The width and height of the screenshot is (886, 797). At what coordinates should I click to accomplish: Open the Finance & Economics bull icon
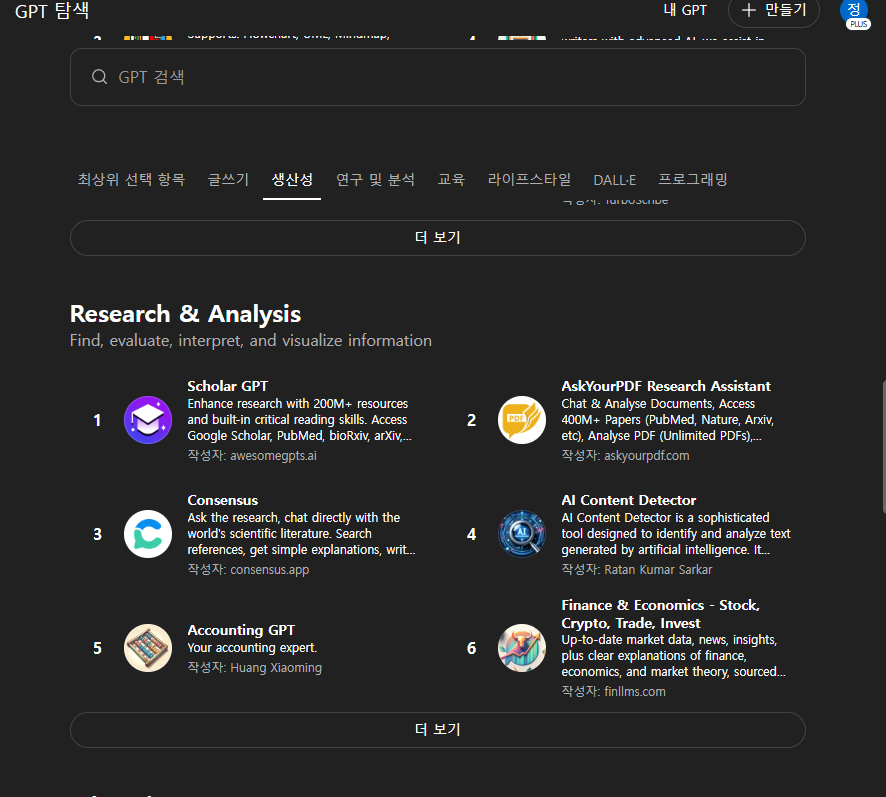click(x=522, y=648)
